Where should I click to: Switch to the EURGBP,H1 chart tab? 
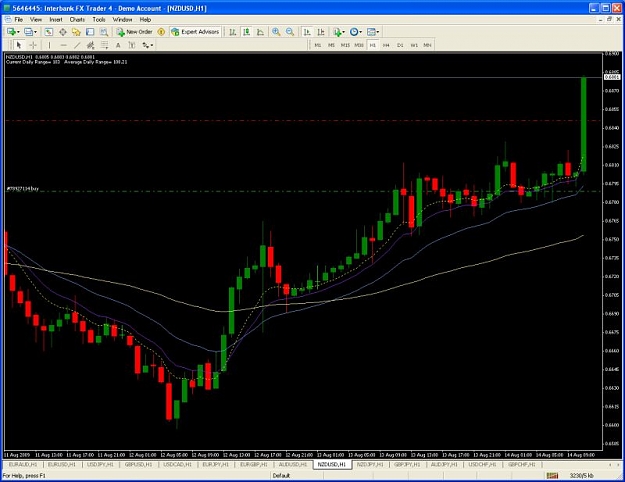pos(254,464)
